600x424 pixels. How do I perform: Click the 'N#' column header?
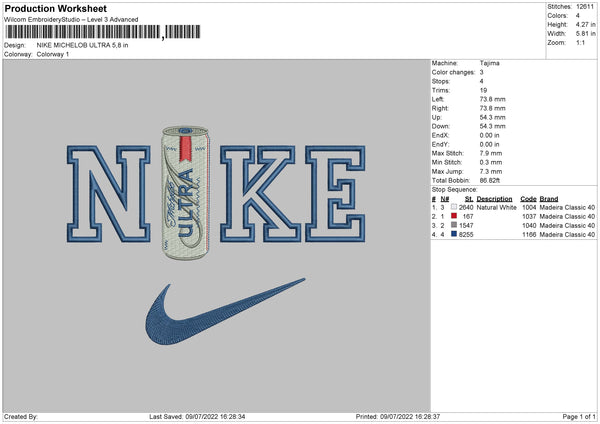(445, 199)
